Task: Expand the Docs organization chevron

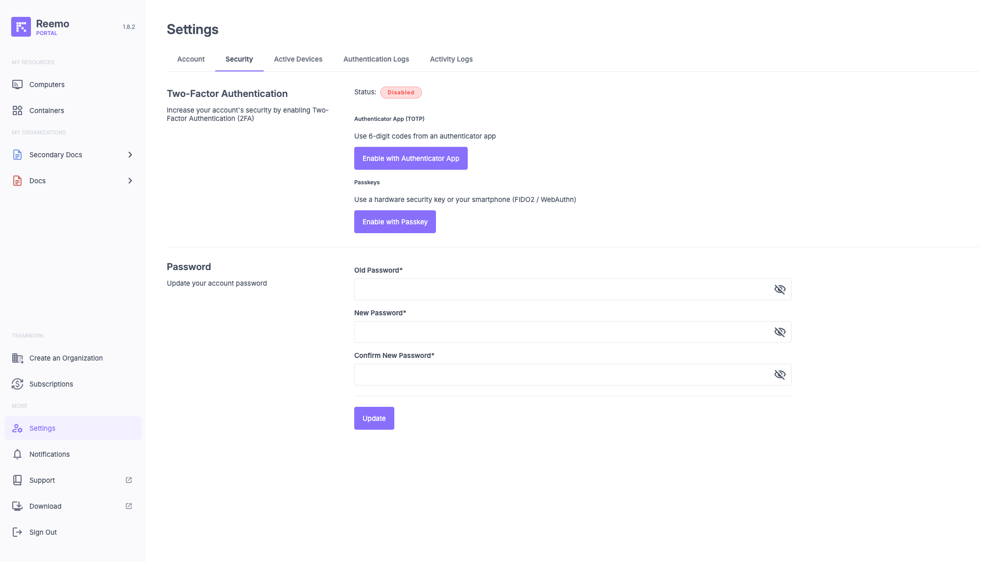Action: 130,181
